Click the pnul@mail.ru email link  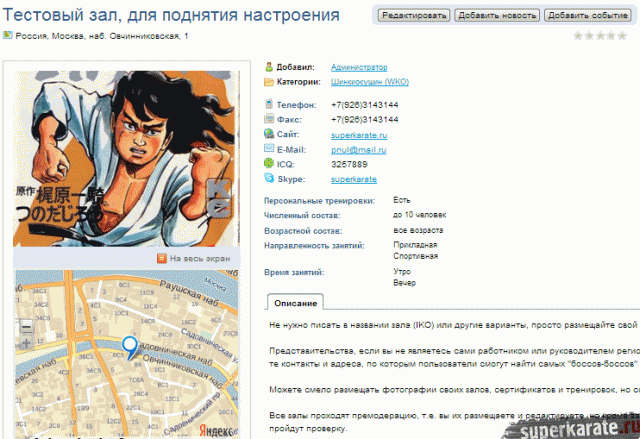click(x=358, y=150)
